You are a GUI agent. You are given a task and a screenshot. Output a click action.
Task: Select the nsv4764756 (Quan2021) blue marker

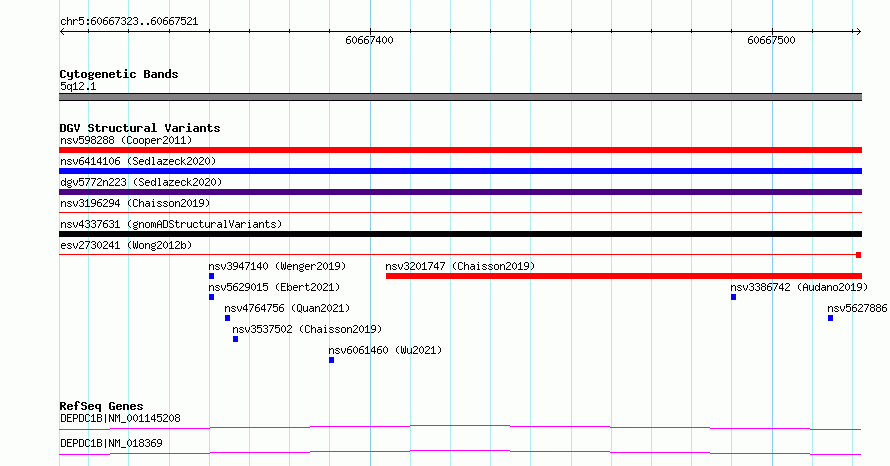(x=228, y=318)
